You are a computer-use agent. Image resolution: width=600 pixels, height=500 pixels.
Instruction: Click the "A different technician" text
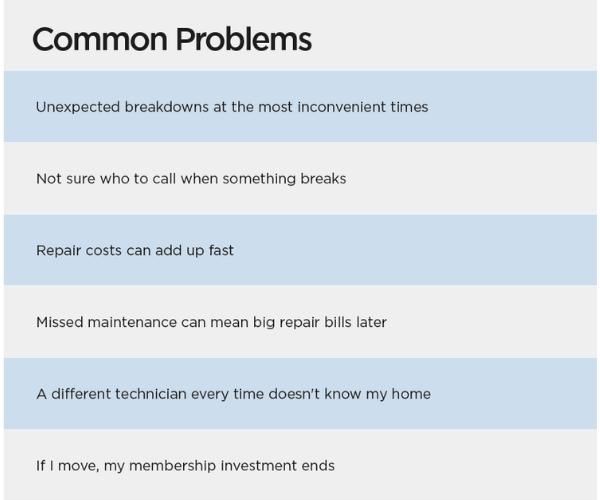118,394
